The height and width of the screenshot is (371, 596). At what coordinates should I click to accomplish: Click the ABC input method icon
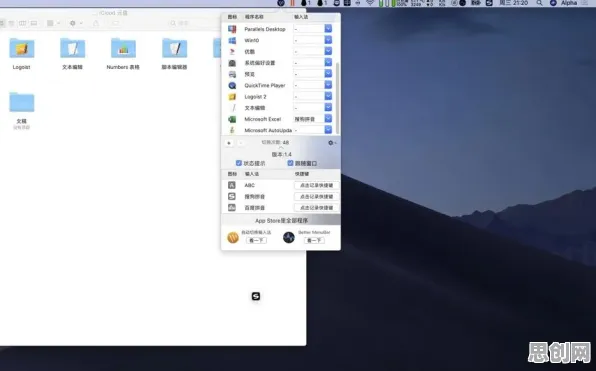point(232,185)
